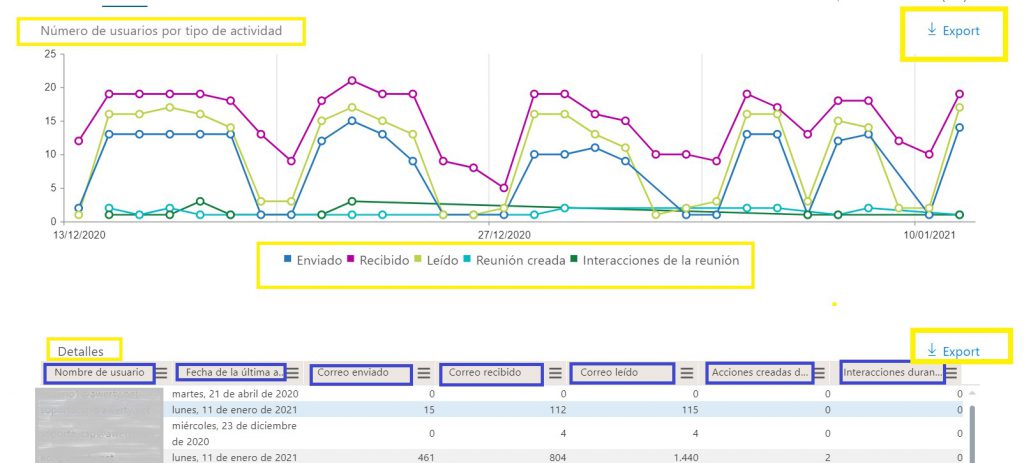
Task: Open the Correo enviado column menu icon
Action: (x=424, y=373)
